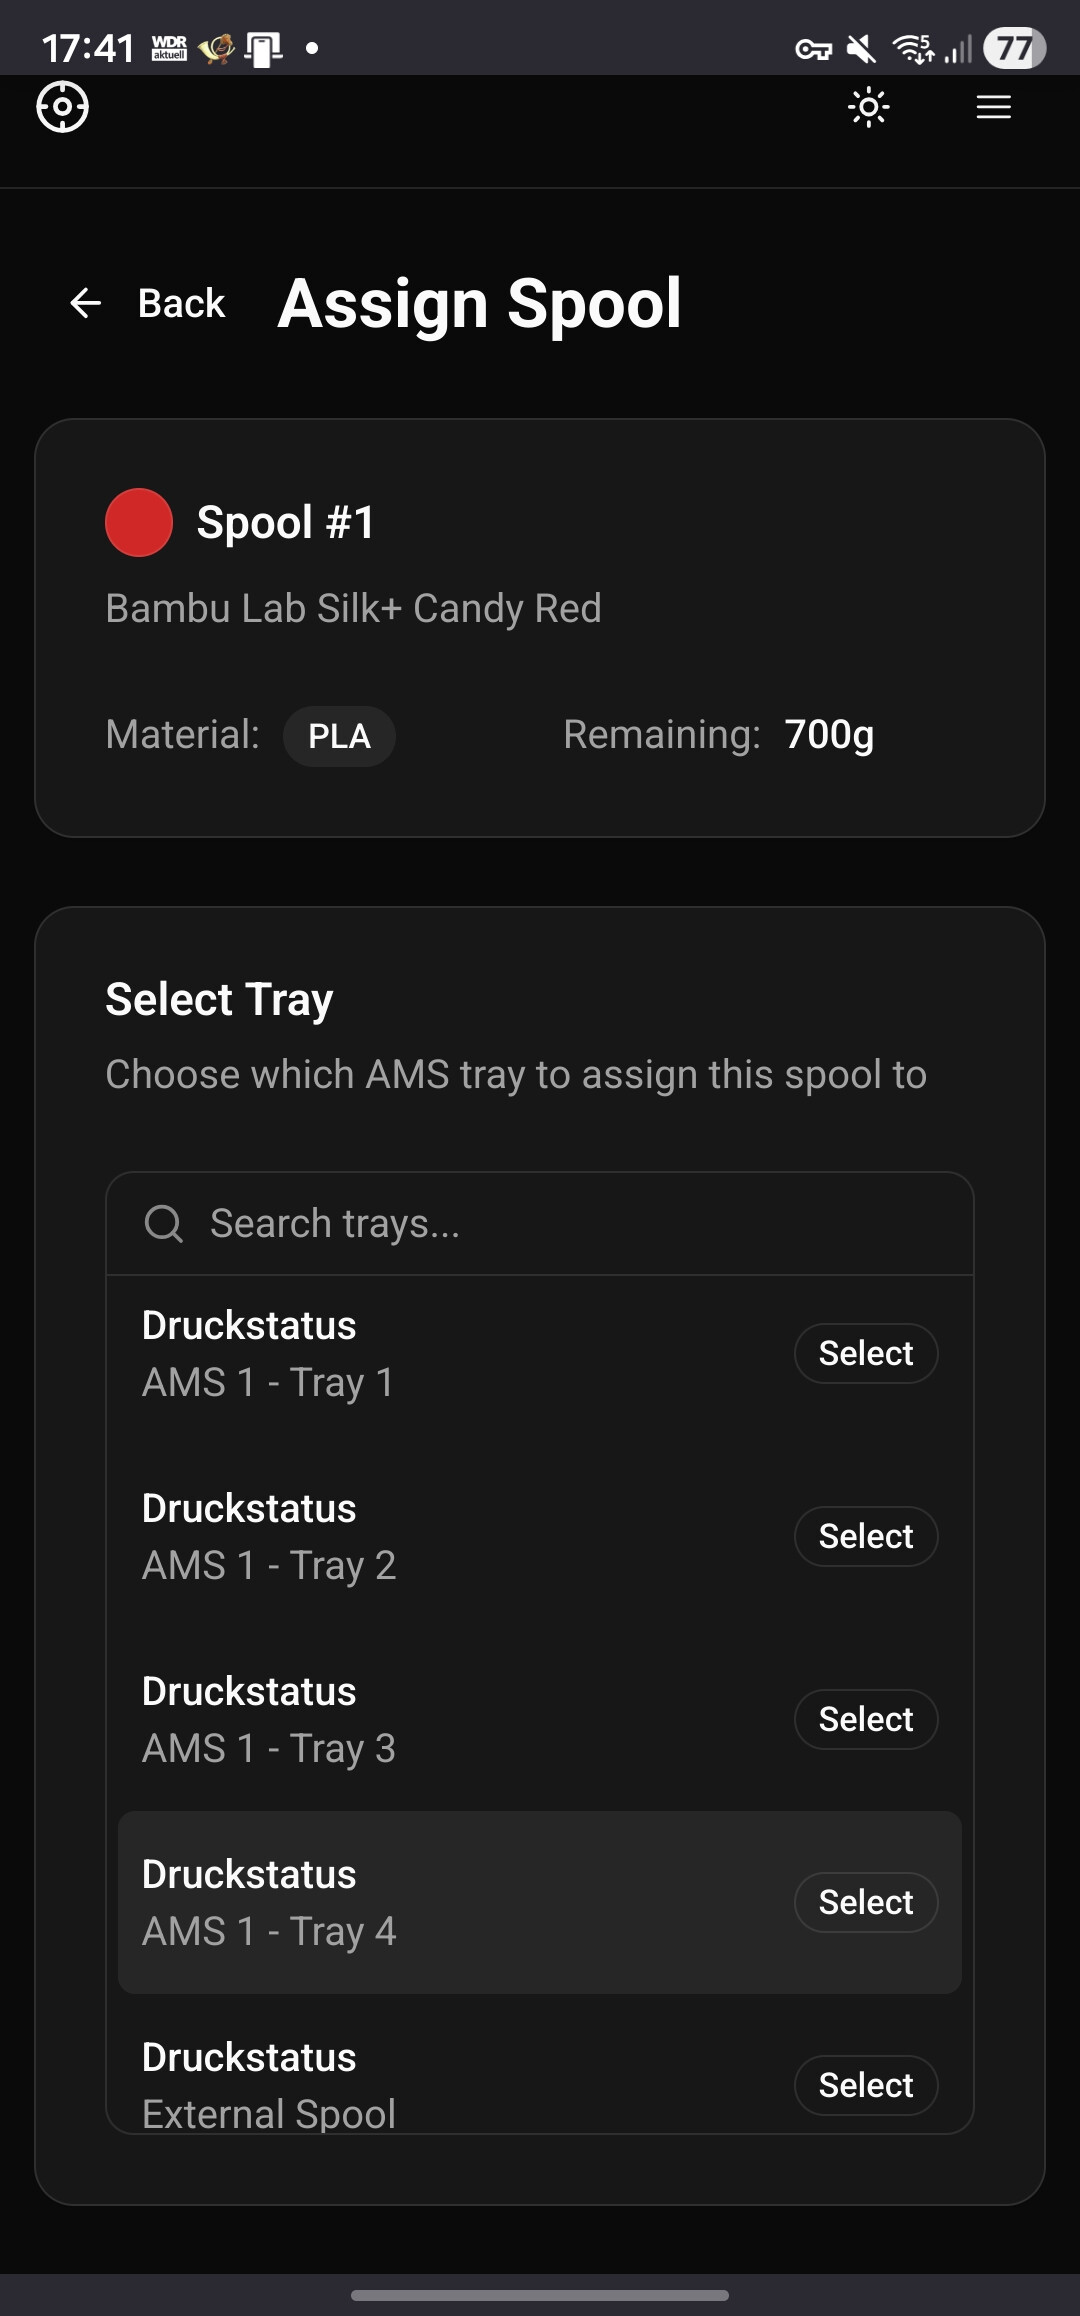Tap the back arrow icon
This screenshot has height=2316, width=1080.
pyautogui.click(x=86, y=303)
